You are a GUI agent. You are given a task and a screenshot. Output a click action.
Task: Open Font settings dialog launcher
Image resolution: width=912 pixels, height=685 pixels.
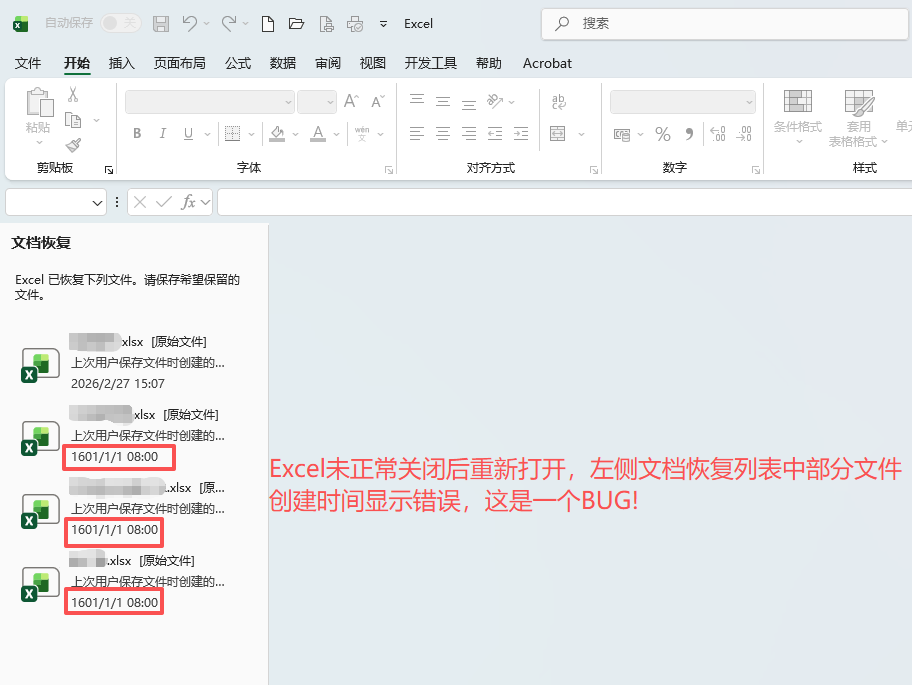(x=389, y=170)
